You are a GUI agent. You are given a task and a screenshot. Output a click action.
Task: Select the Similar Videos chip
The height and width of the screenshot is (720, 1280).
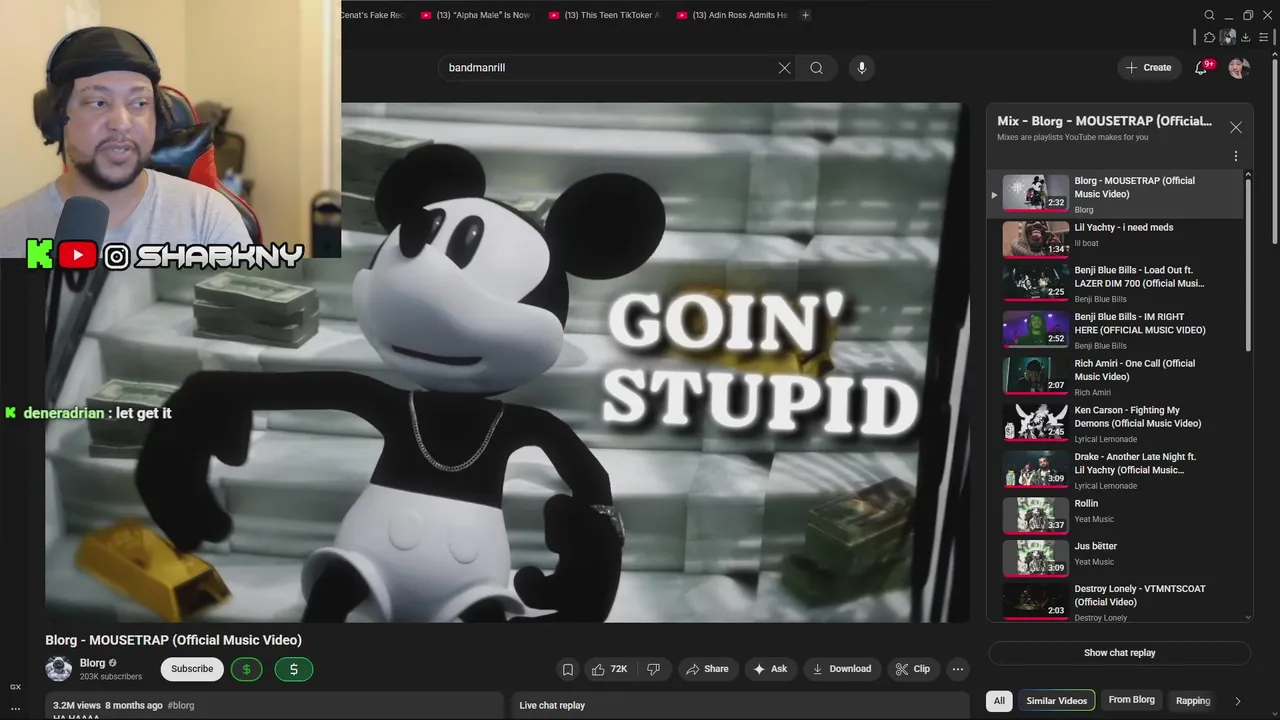(x=1057, y=701)
